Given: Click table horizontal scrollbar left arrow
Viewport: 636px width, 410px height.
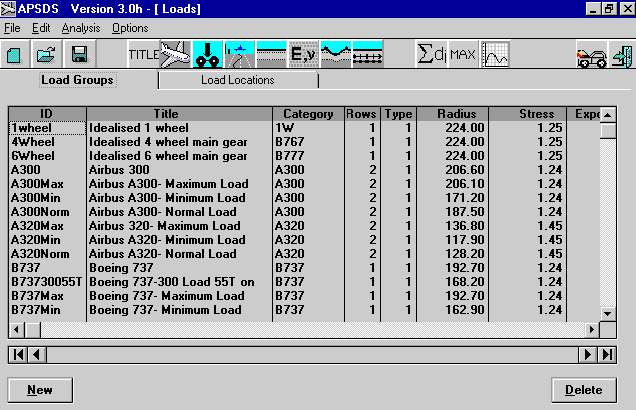Looking at the screenshot, I should (17, 330).
